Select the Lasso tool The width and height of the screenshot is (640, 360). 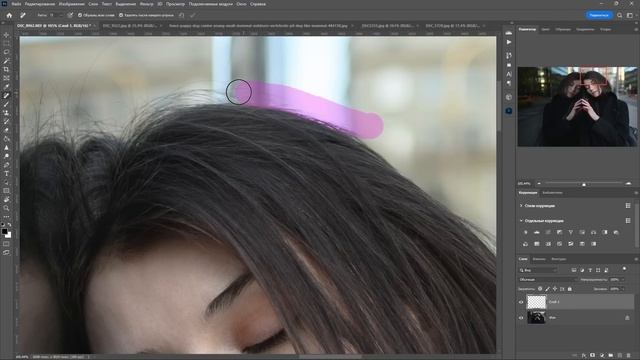6,52
